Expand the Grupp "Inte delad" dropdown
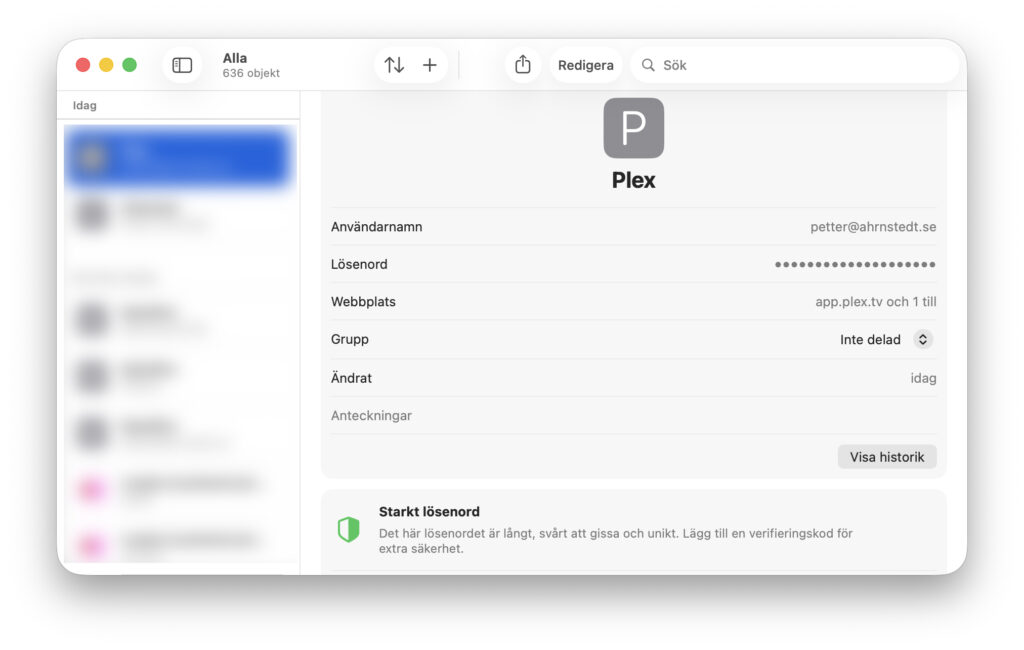Image resolution: width=1024 pixels, height=650 pixels. 923,340
